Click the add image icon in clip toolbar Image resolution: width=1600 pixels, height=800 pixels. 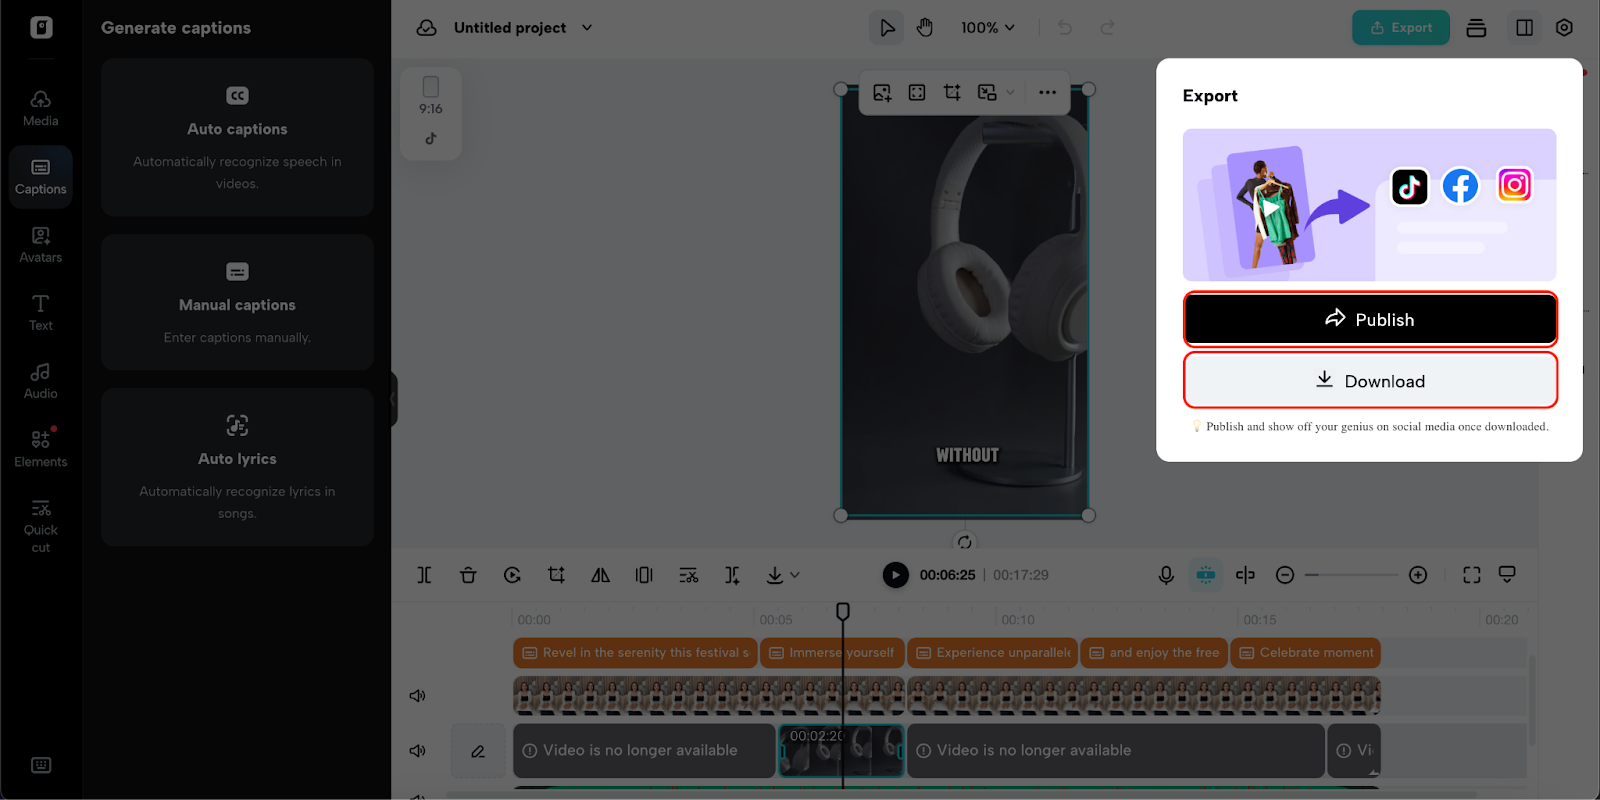(882, 93)
